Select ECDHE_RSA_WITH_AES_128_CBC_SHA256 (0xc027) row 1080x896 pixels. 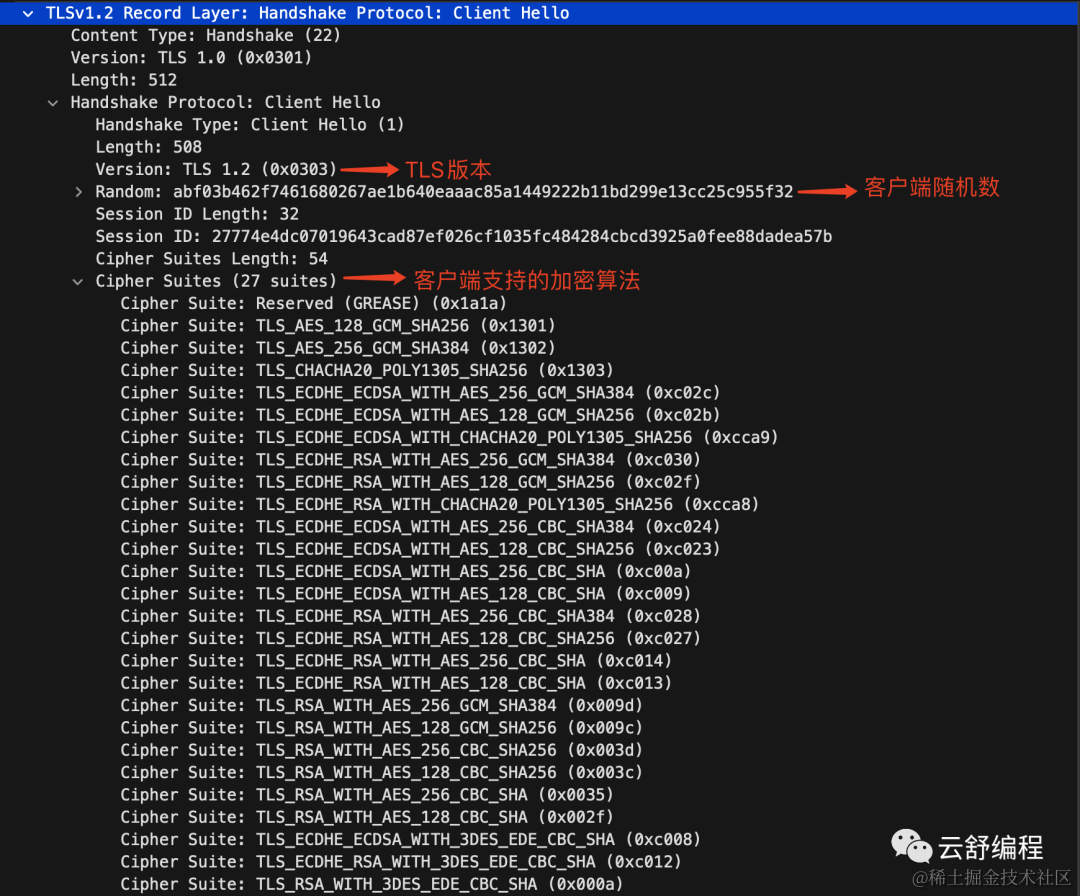click(411, 638)
